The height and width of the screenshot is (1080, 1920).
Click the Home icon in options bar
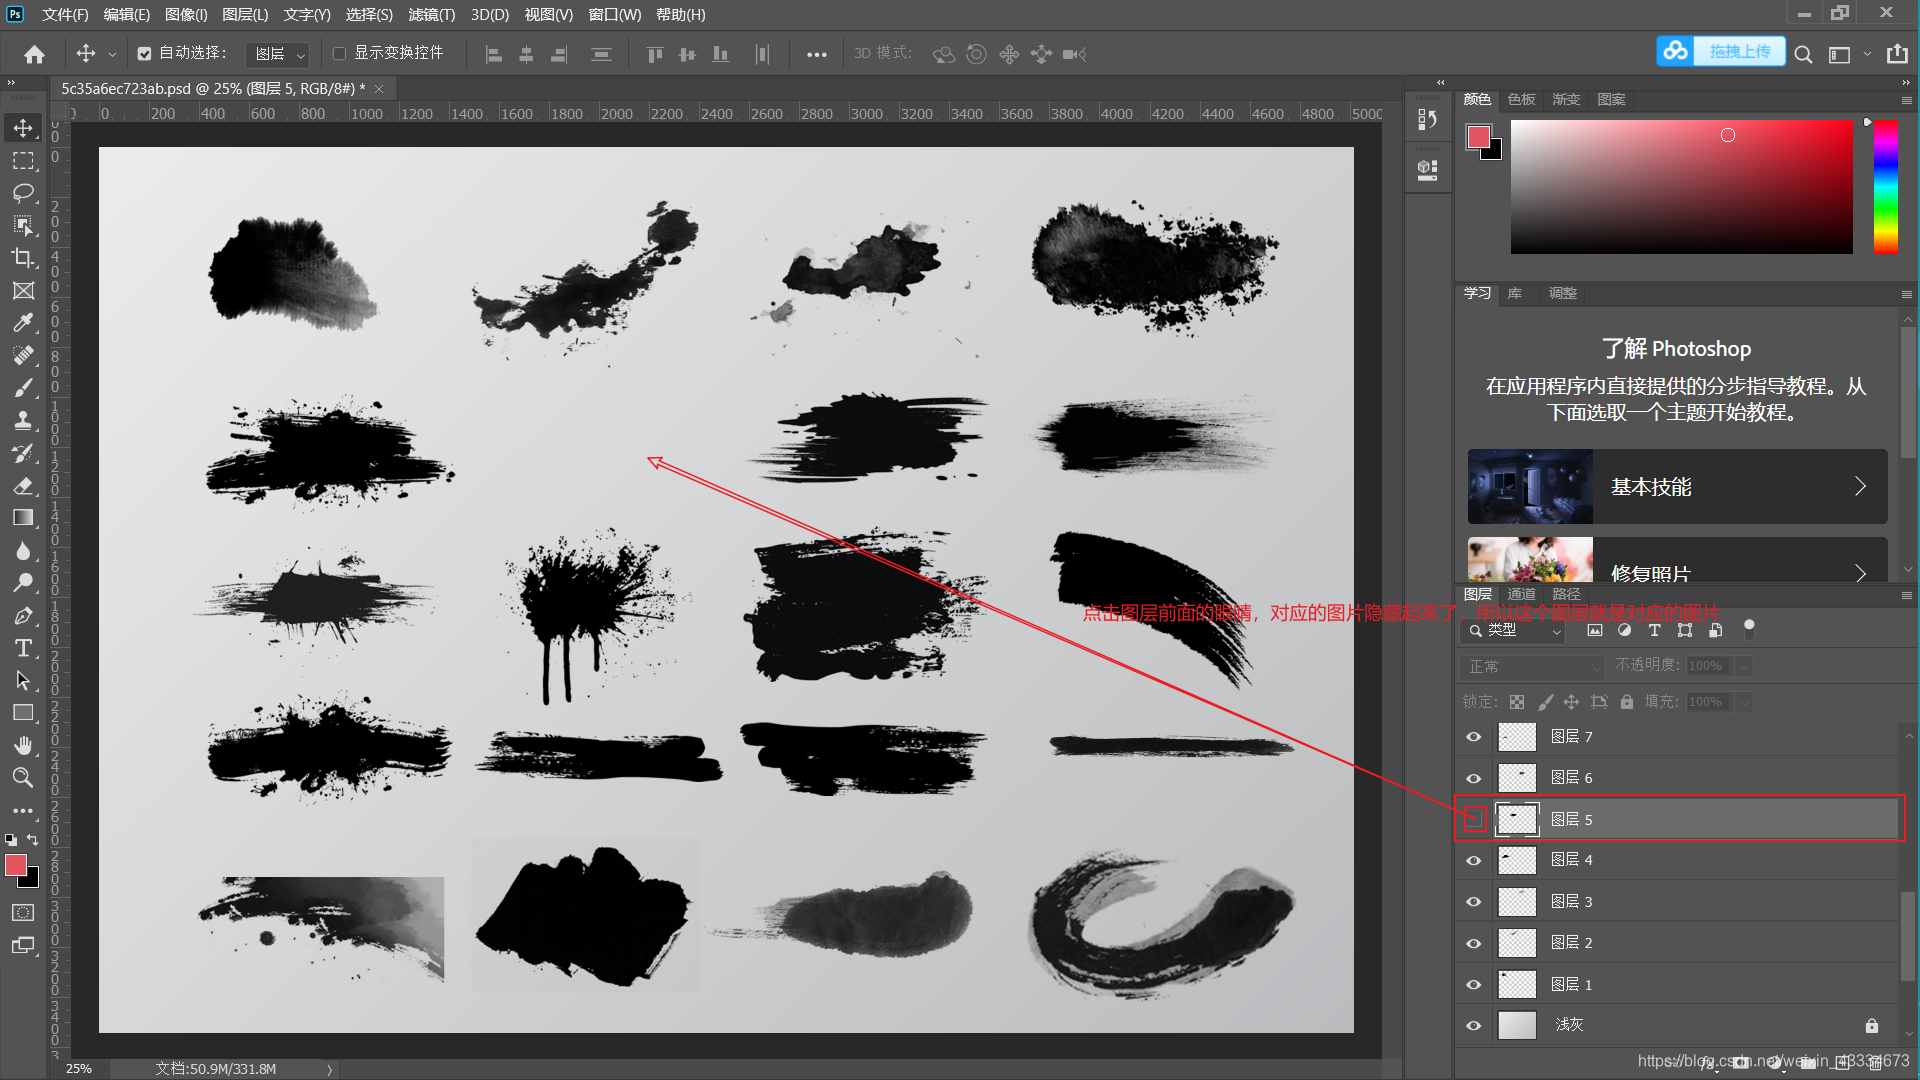point(35,54)
